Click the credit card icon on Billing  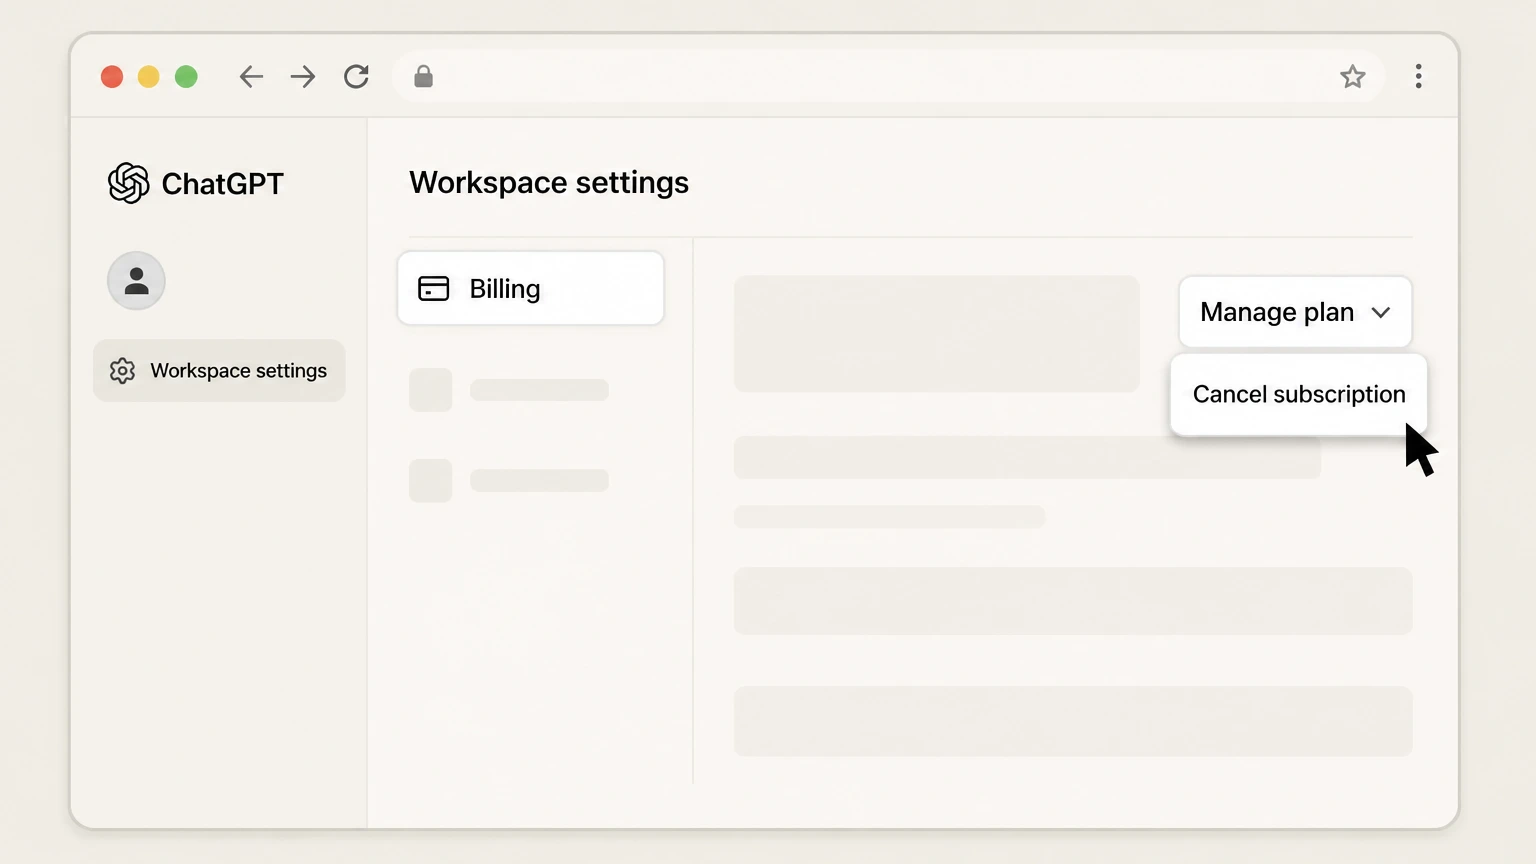[x=433, y=289]
